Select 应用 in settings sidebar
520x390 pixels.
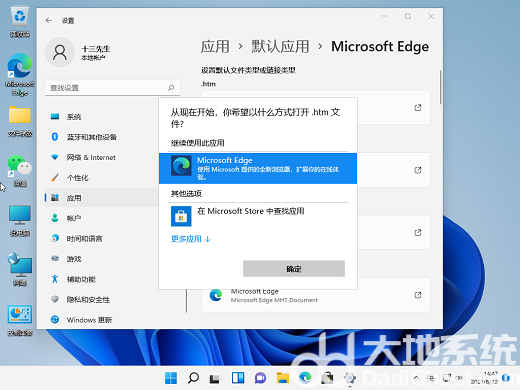pyautogui.click(x=102, y=198)
